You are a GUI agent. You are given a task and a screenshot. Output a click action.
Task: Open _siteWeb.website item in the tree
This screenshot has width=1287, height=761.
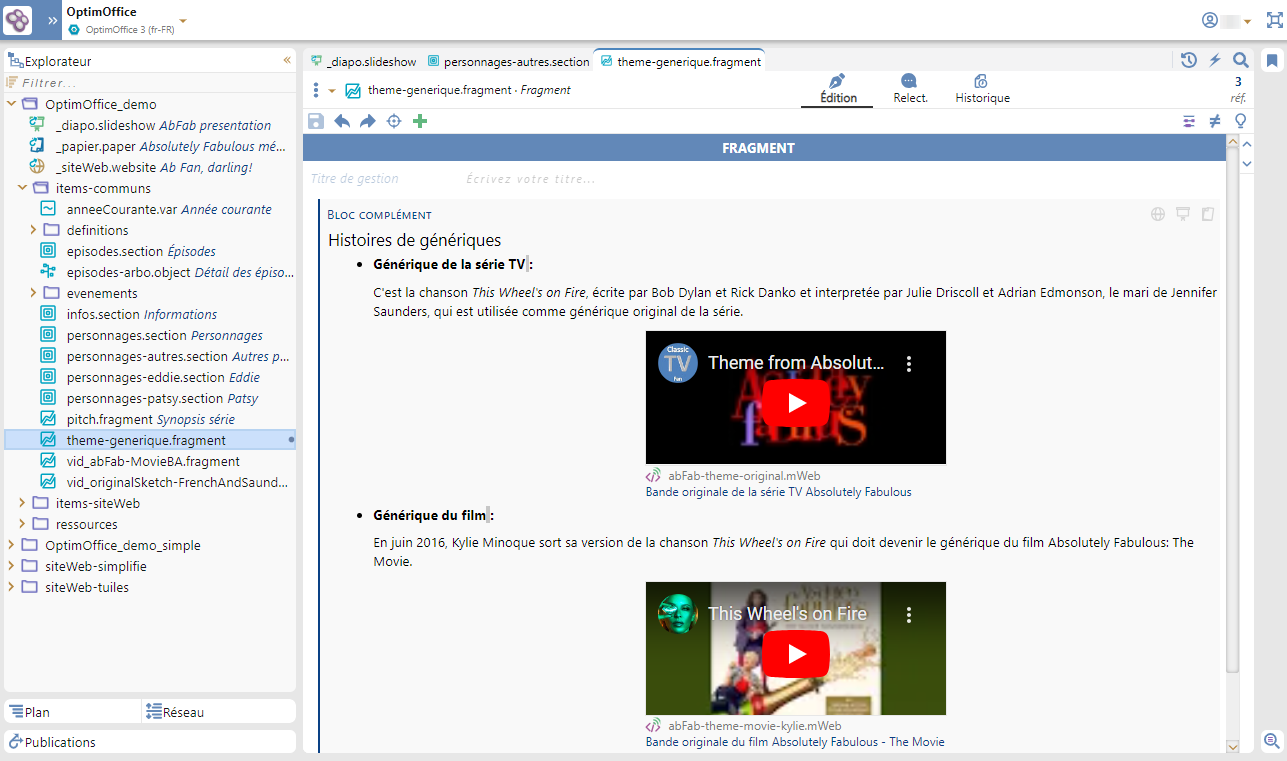tap(140, 167)
